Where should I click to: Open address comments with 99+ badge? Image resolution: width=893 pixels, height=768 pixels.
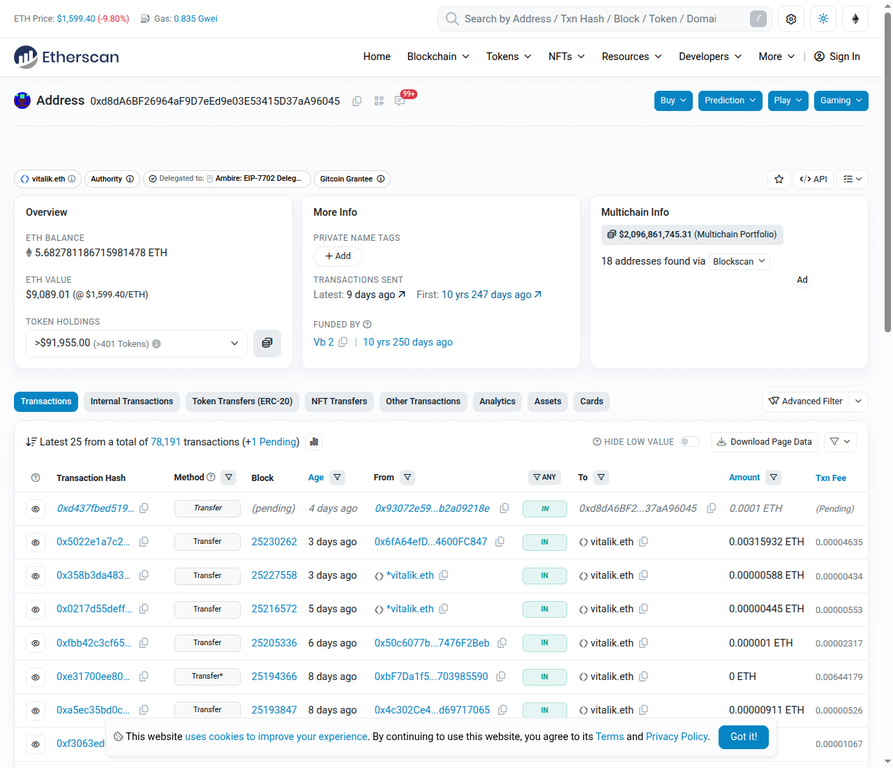[x=400, y=101]
